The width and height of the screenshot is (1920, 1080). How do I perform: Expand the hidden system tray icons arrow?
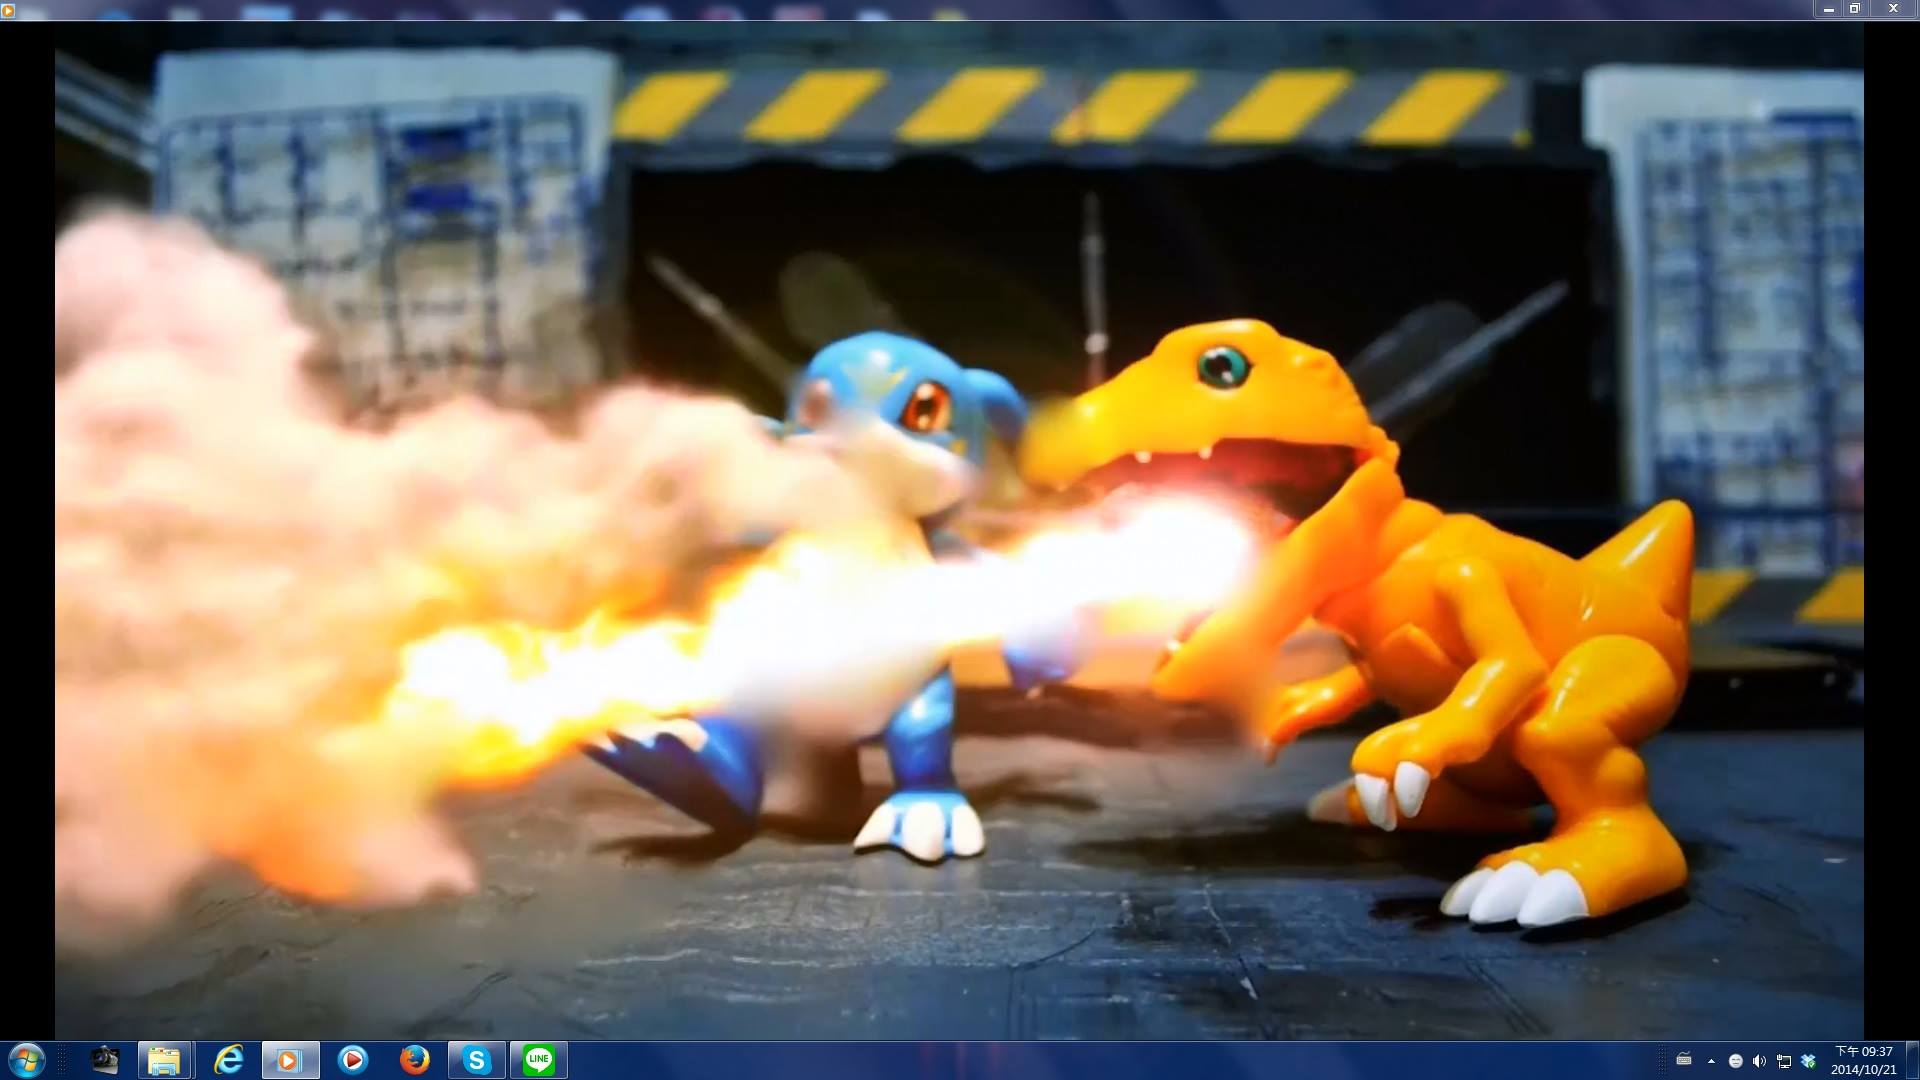click(1711, 1061)
